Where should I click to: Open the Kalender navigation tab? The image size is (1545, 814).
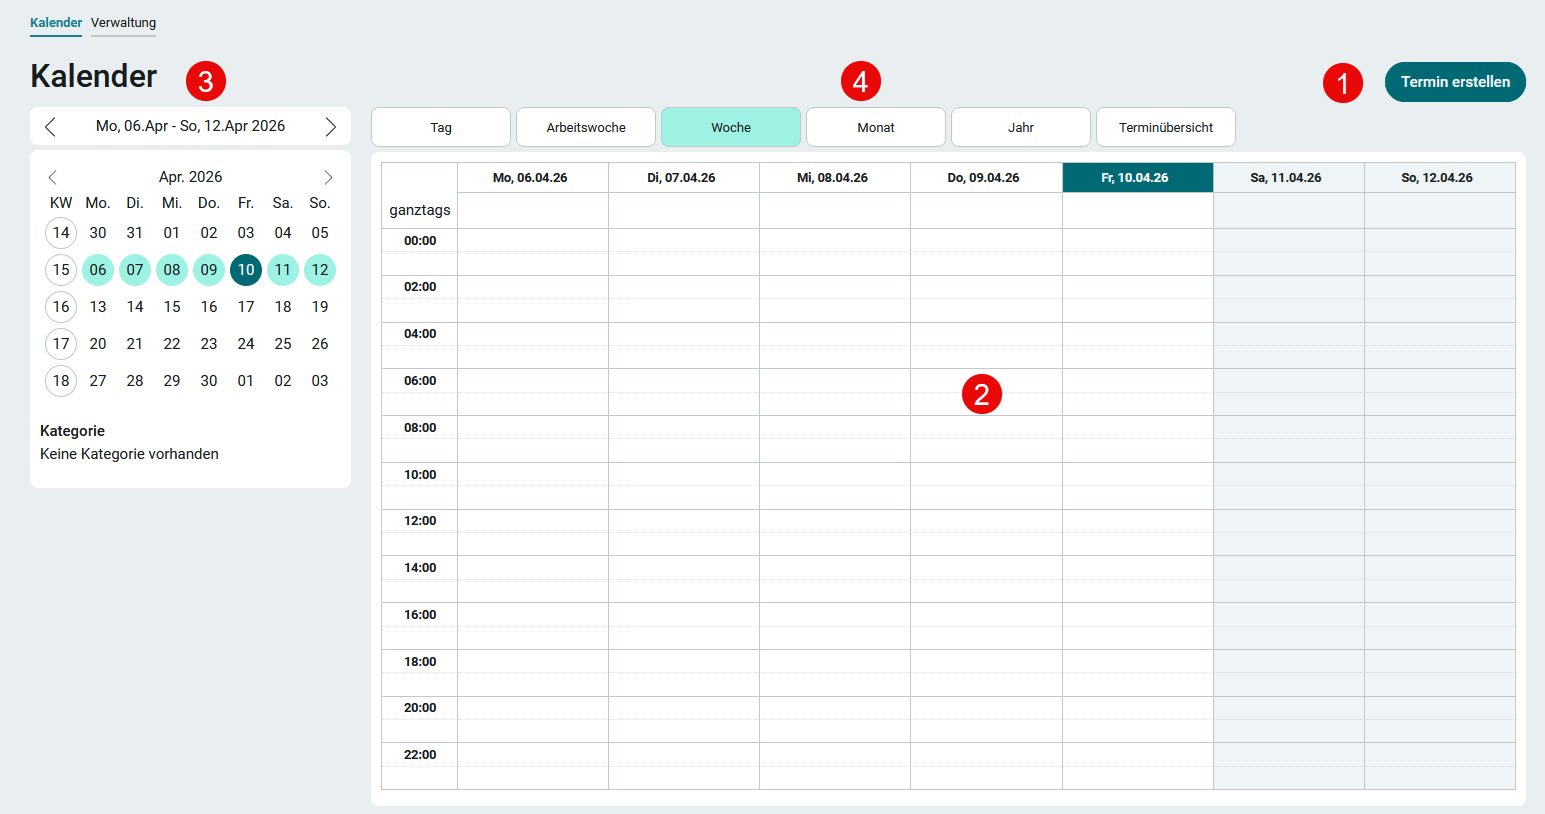[x=56, y=23]
